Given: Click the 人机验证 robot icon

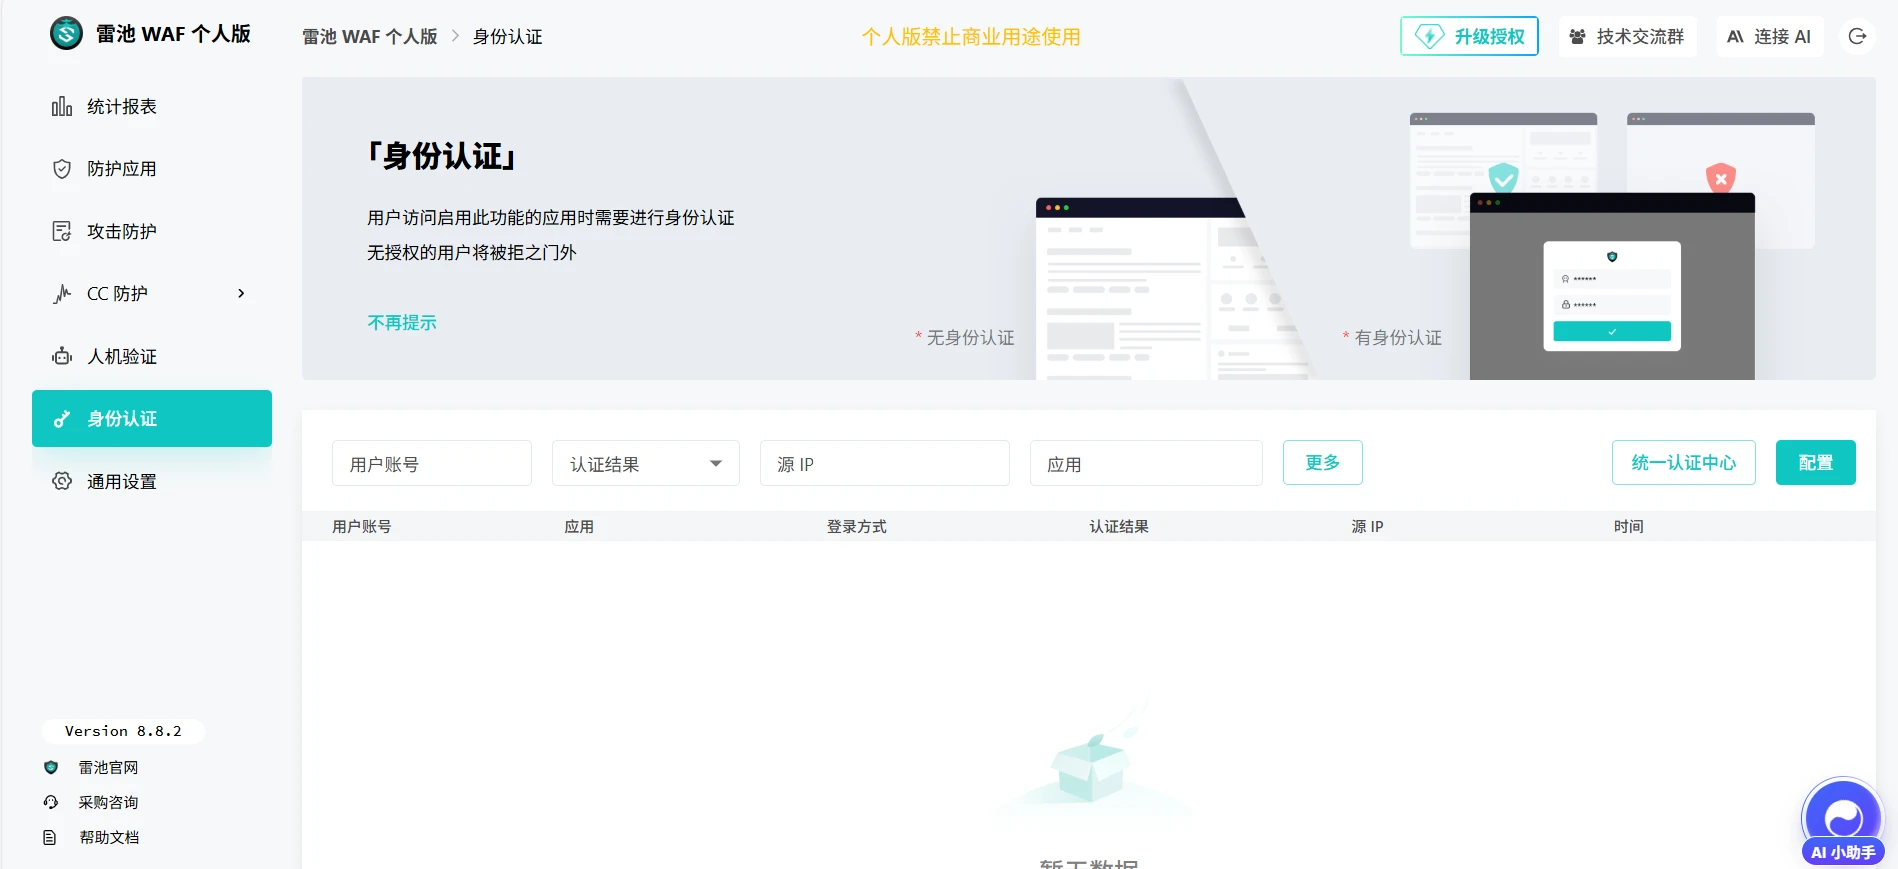Looking at the screenshot, I should [x=62, y=356].
